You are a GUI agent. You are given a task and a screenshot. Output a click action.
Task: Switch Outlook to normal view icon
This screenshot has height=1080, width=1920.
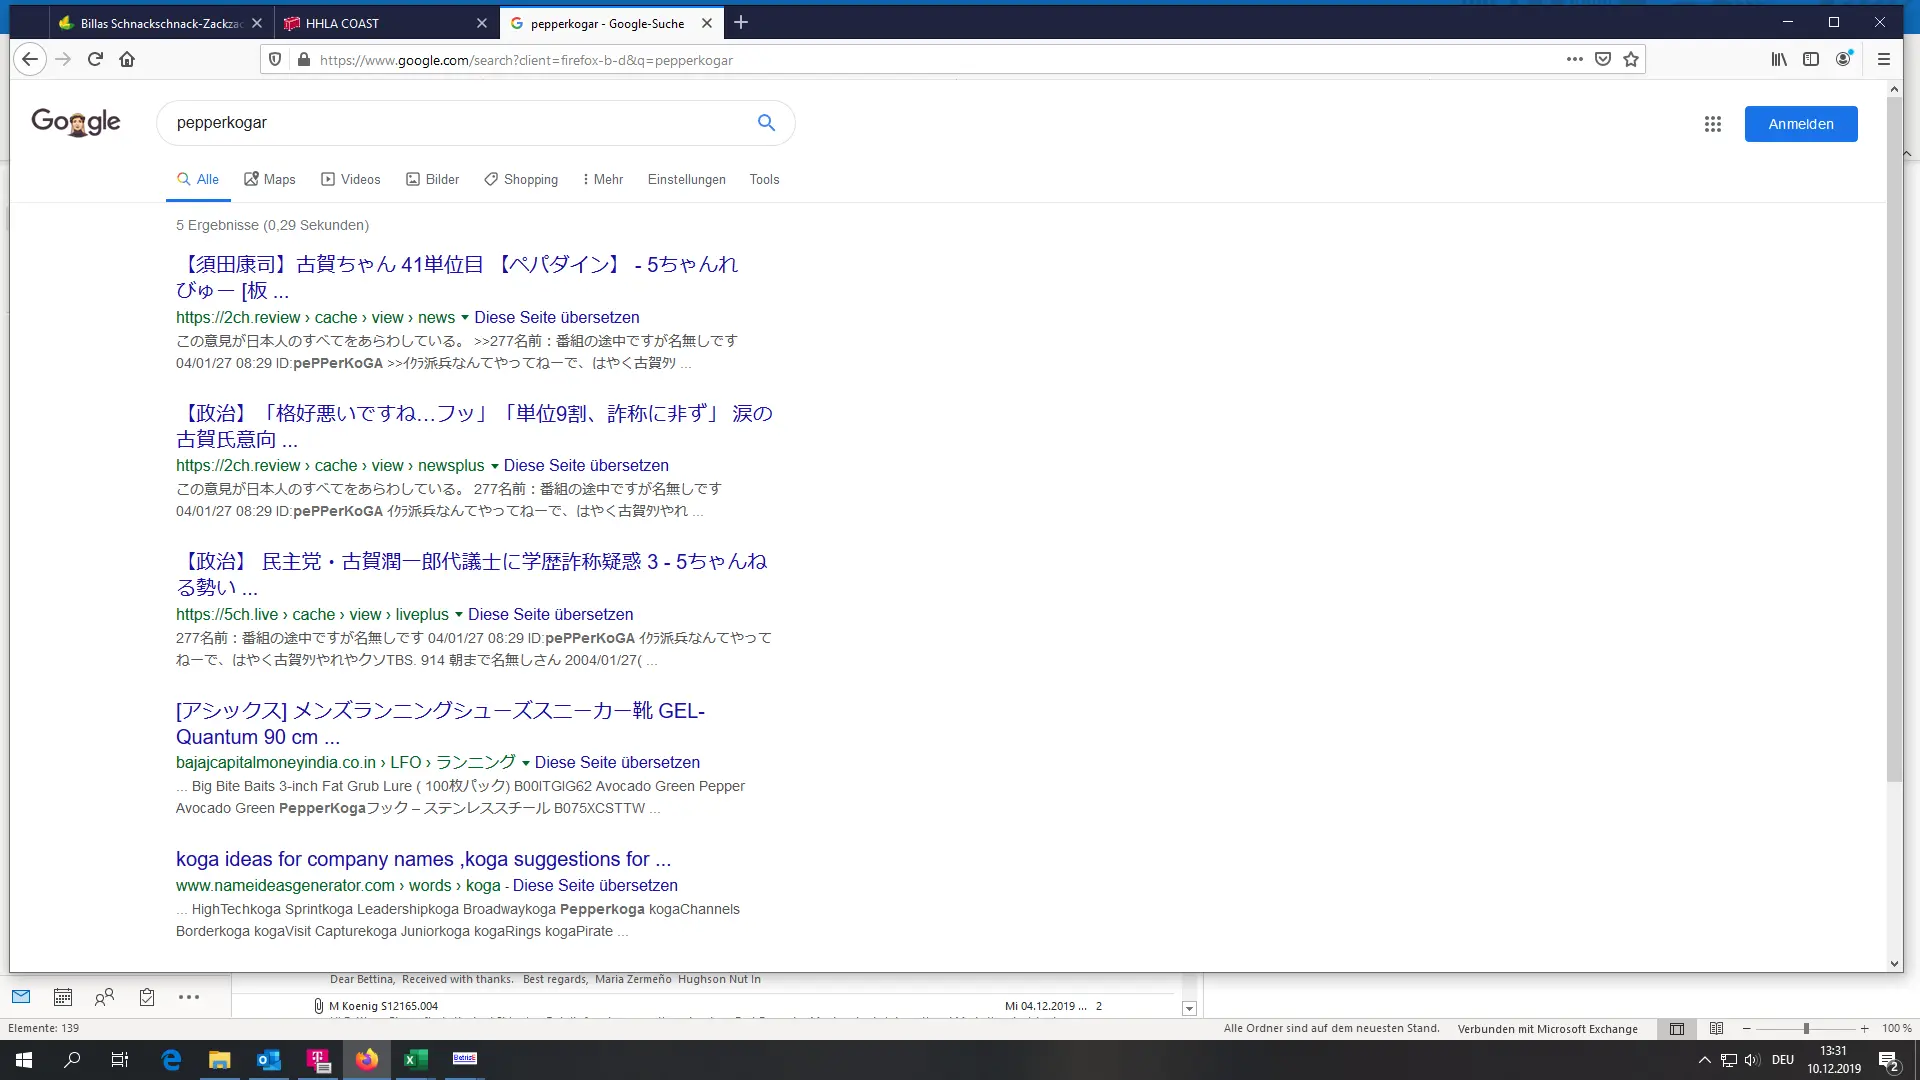[1677, 1028]
